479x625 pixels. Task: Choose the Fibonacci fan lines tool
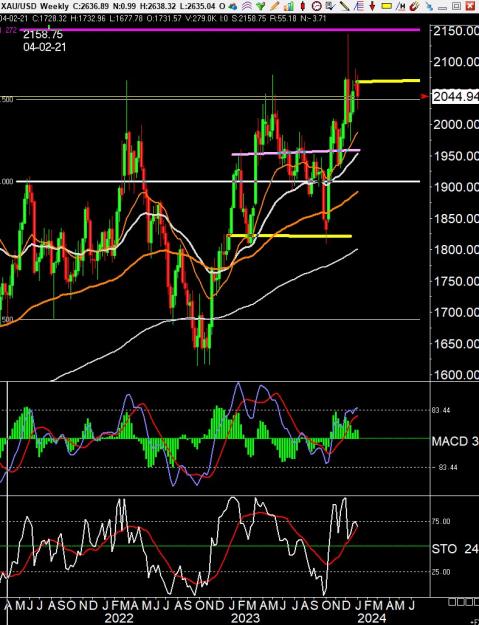tap(359, 6)
